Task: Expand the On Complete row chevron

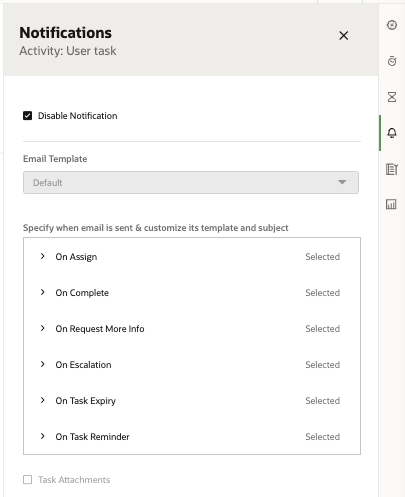Action: coord(43,292)
